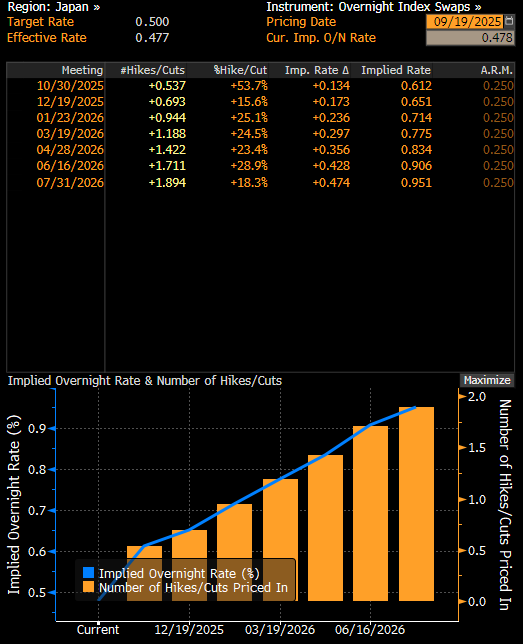Select the 01/23/2026 meeting row
The image size is (523, 644).
[260, 118]
